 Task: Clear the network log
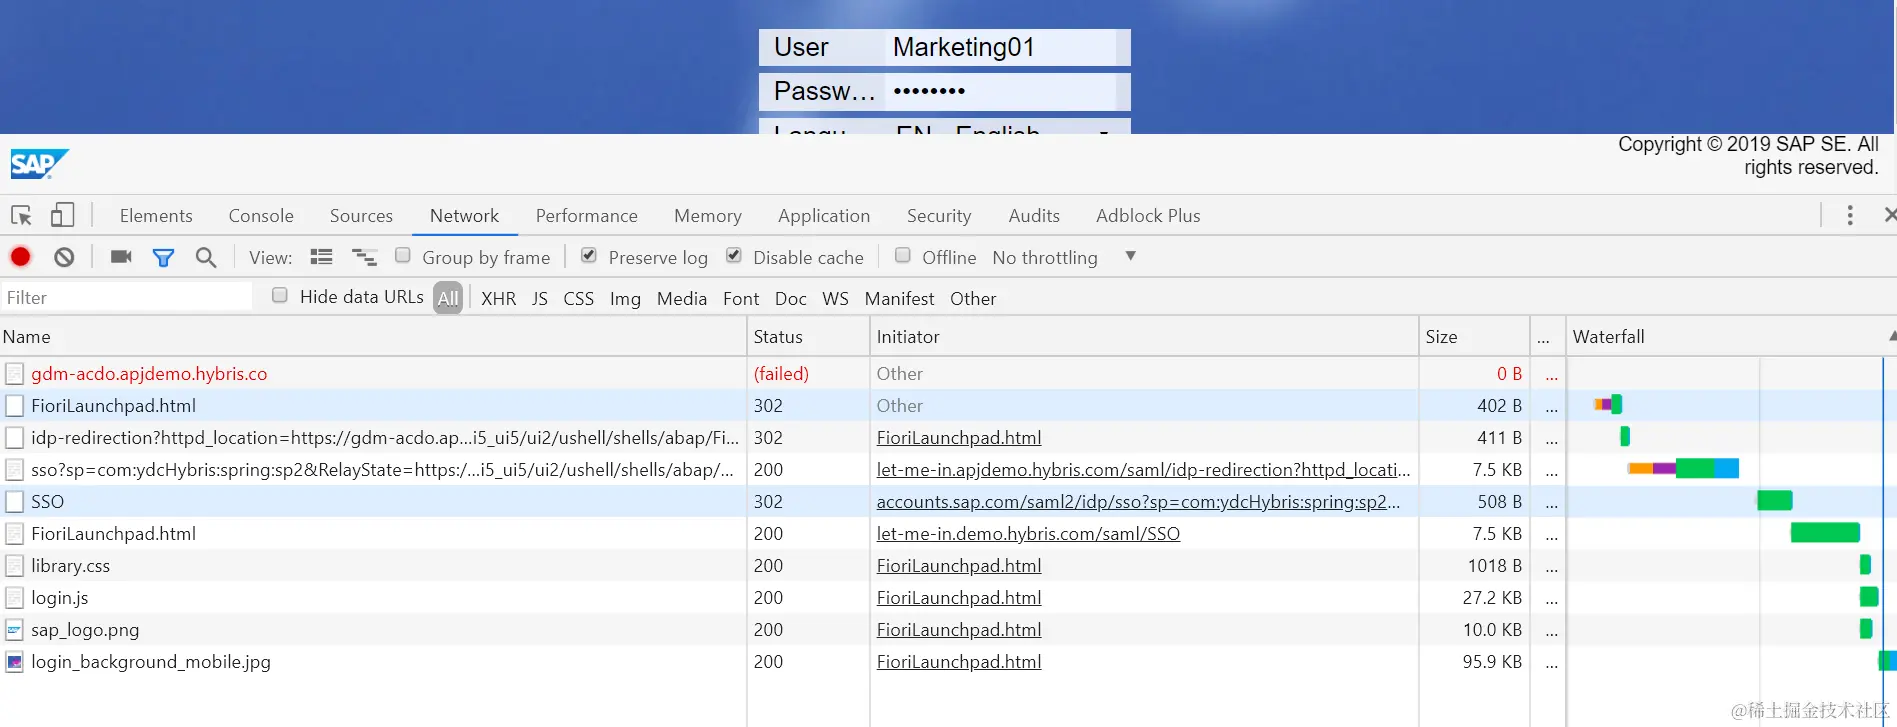click(64, 257)
